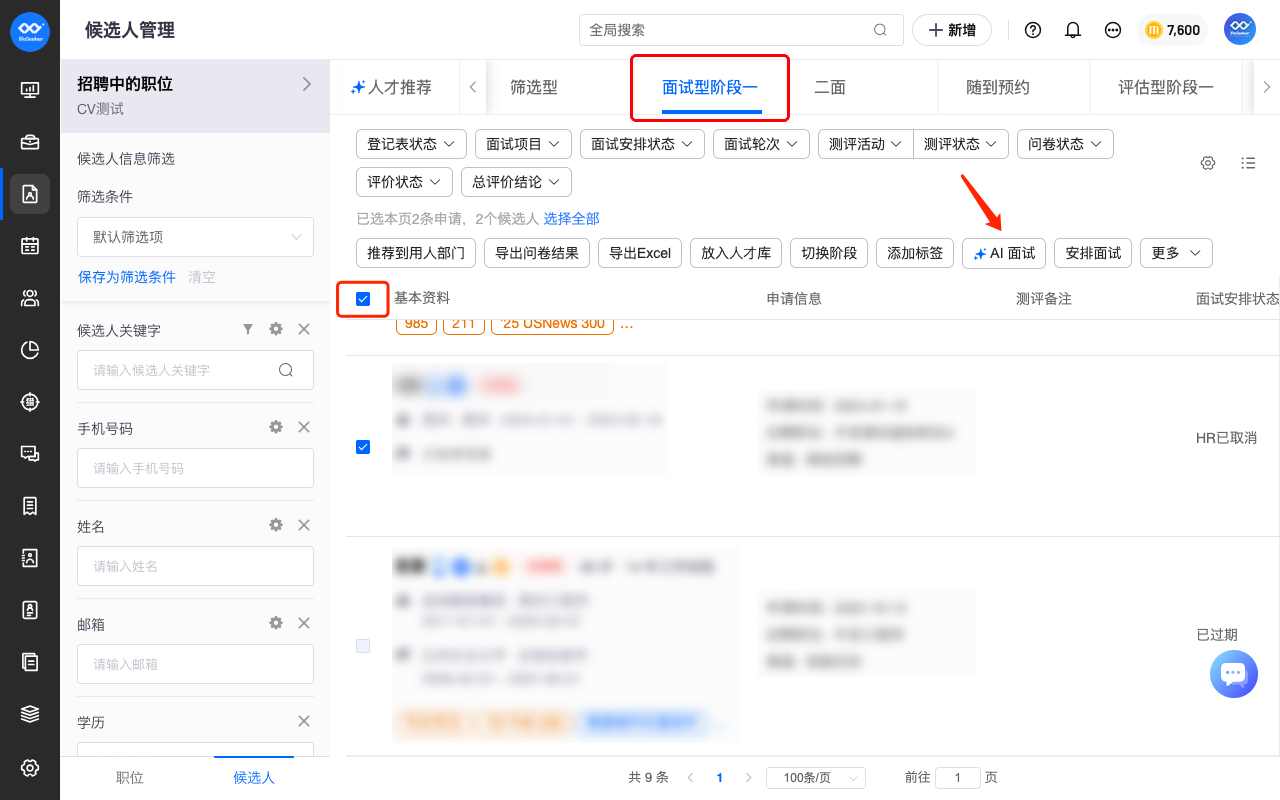Image resolution: width=1280 pixels, height=800 pixels.
Task: Open the chat messages icon in the sidebar
Action: 30,454
